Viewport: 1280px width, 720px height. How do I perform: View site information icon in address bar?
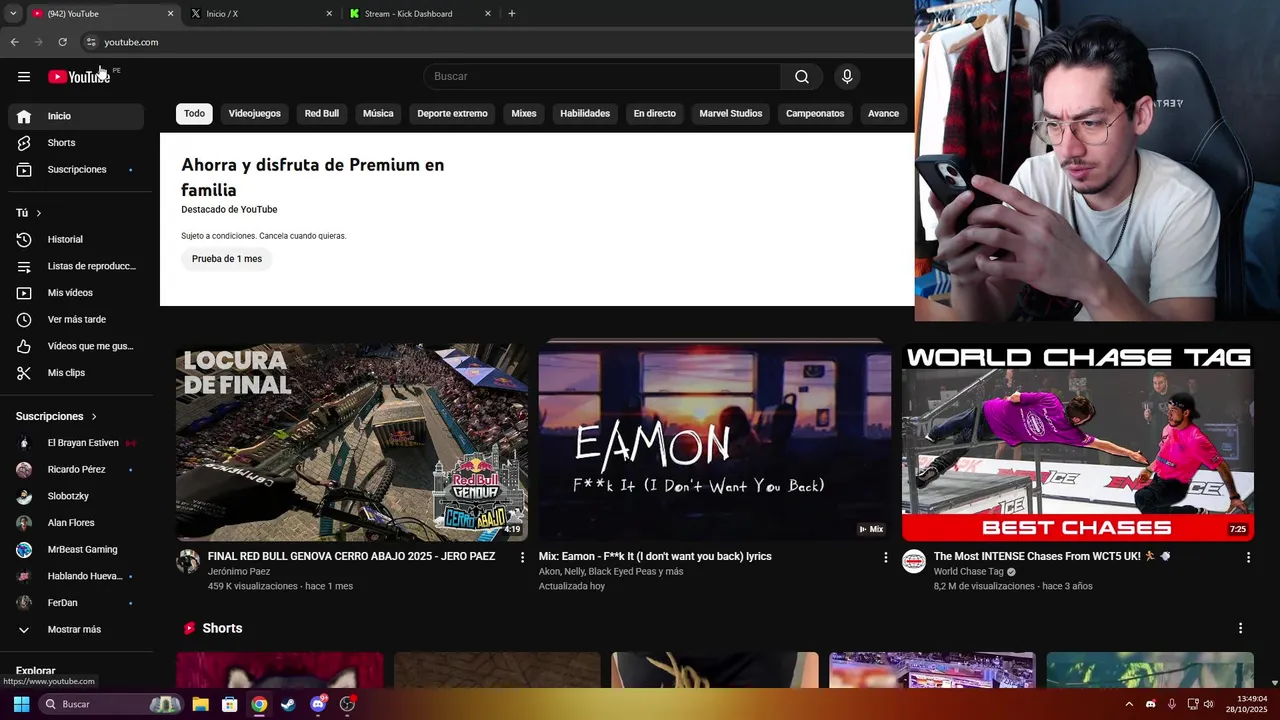[90, 42]
